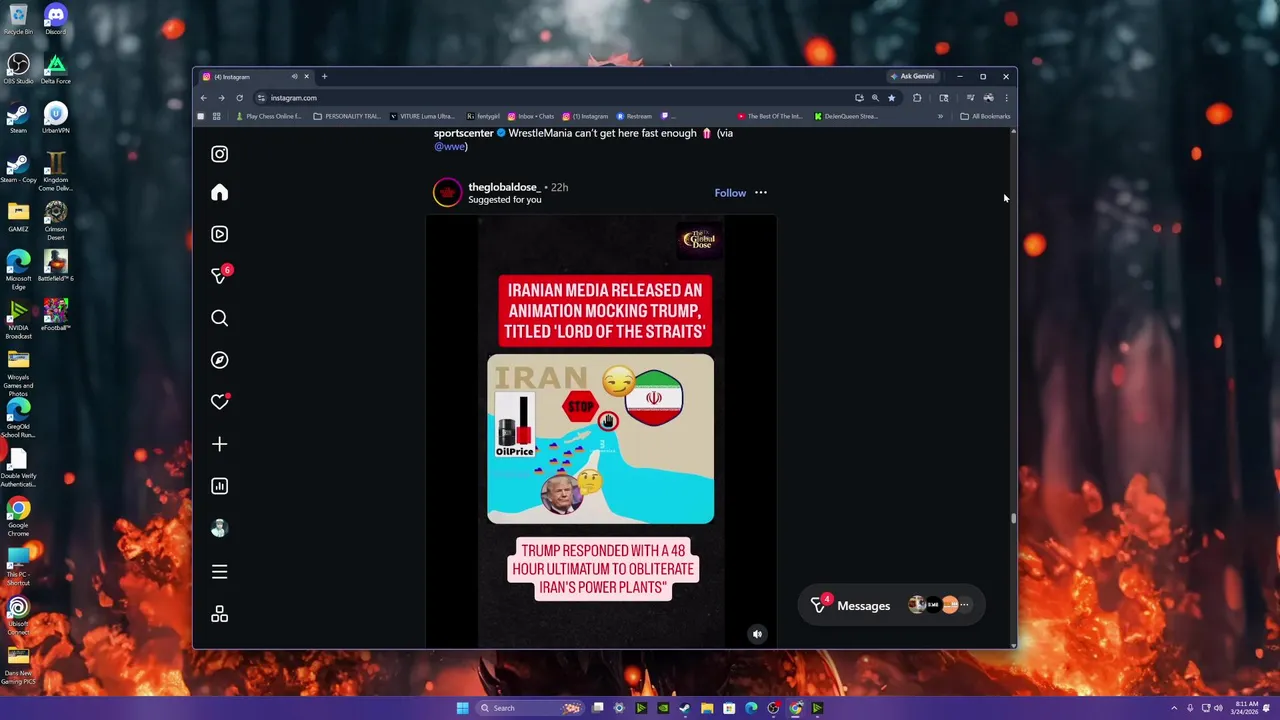Open the @wwe mention link
The image size is (1280, 720).
[x=451, y=147]
